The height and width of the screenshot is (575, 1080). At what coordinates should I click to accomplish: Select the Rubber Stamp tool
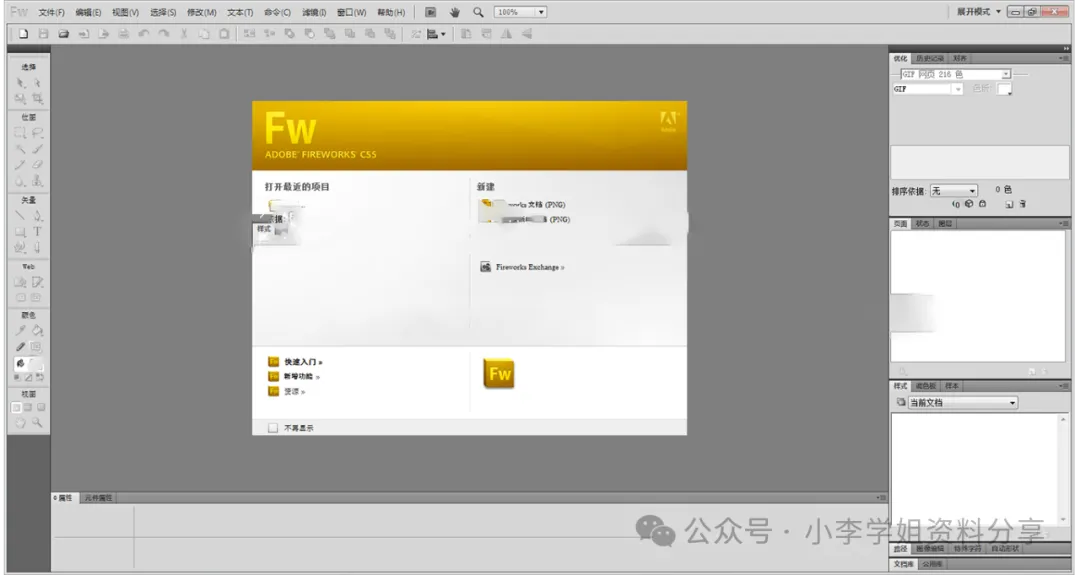tap(37, 181)
